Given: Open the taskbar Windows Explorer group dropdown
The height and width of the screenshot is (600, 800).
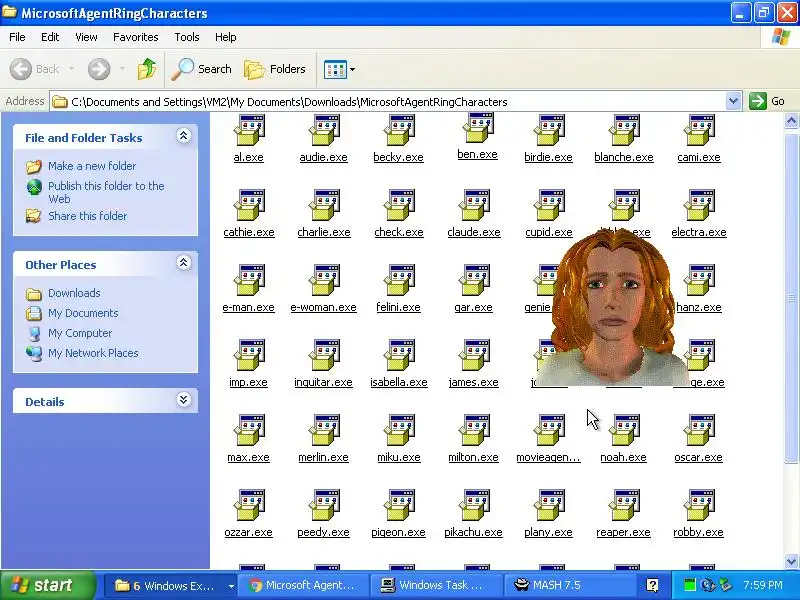Looking at the screenshot, I should 231,586.
